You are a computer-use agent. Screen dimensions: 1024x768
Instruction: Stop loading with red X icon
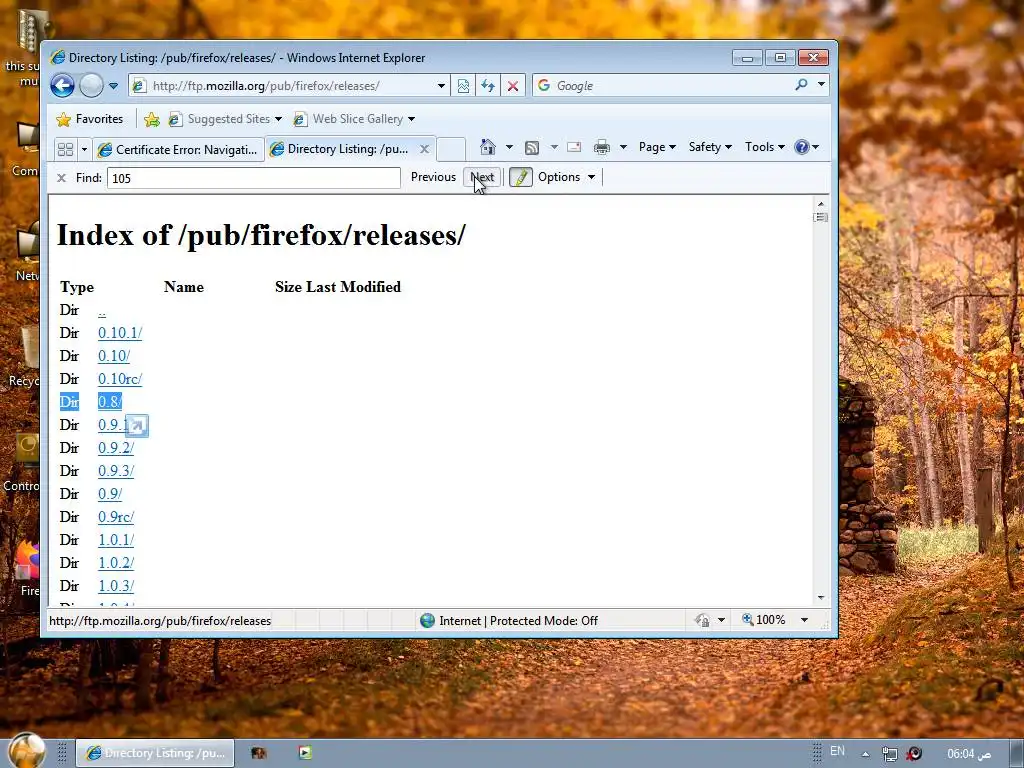click(x=513, y=86)
